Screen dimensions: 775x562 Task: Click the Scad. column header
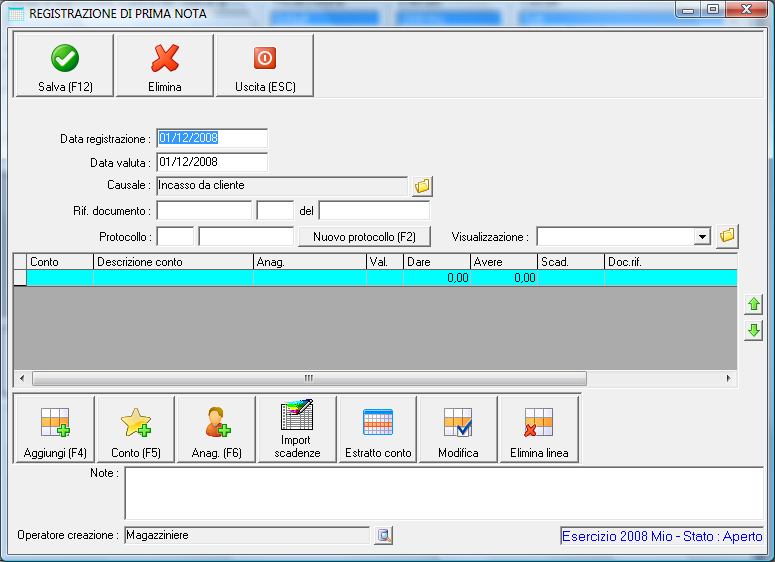(x=571, y=262)
